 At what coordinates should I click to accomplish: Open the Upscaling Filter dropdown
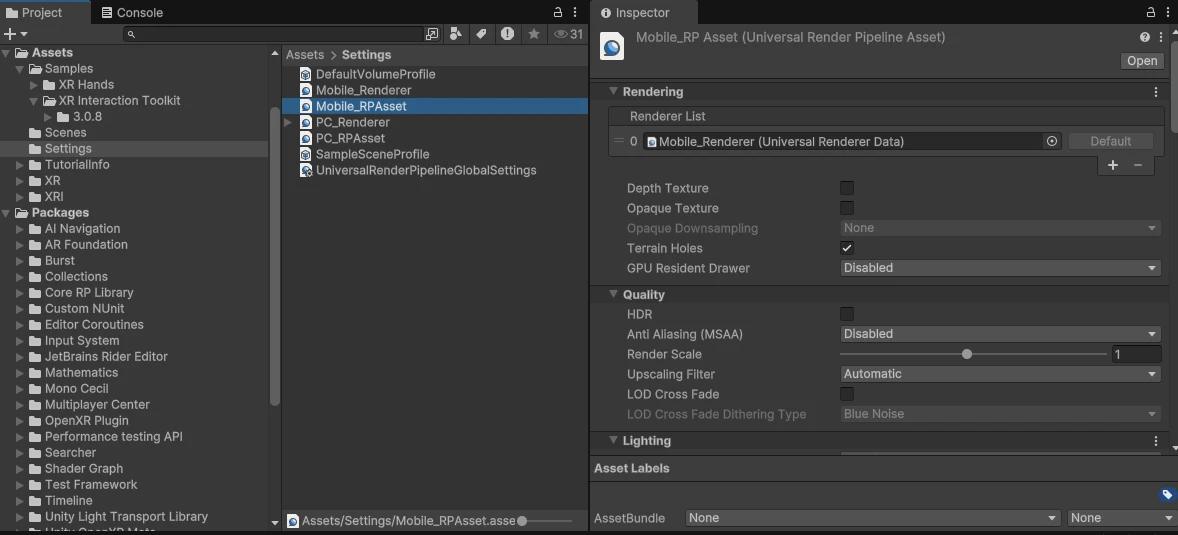point(1001,374)
